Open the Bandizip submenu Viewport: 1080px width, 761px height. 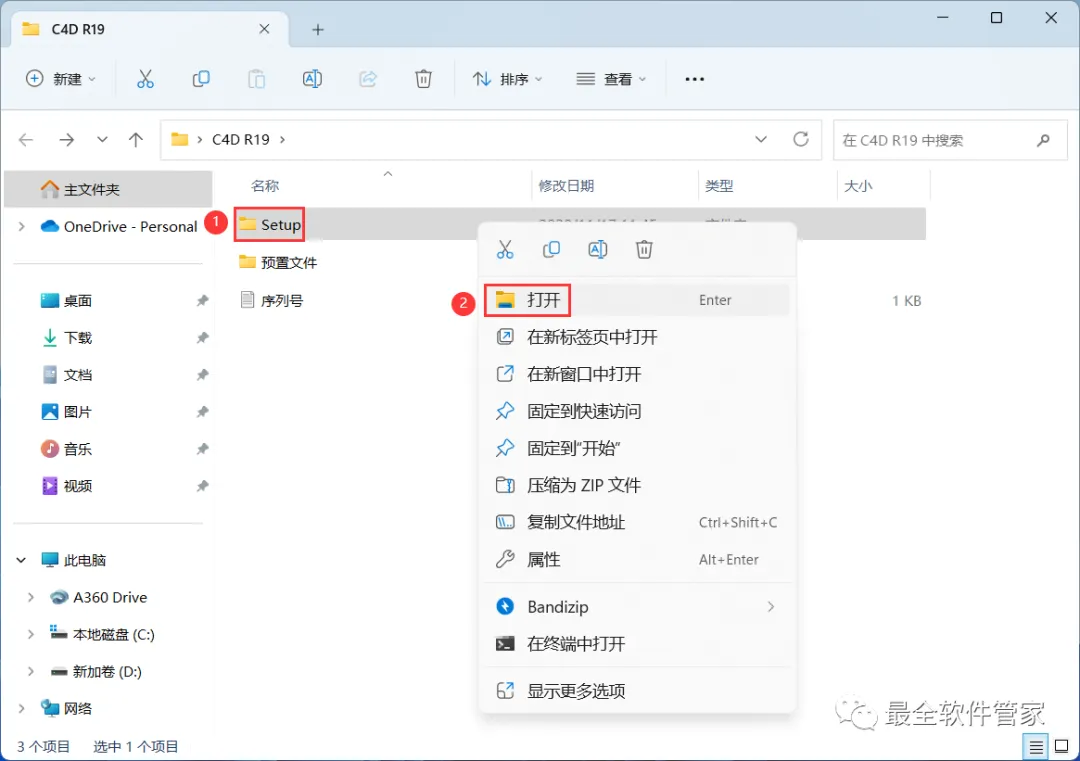[637, 607]
